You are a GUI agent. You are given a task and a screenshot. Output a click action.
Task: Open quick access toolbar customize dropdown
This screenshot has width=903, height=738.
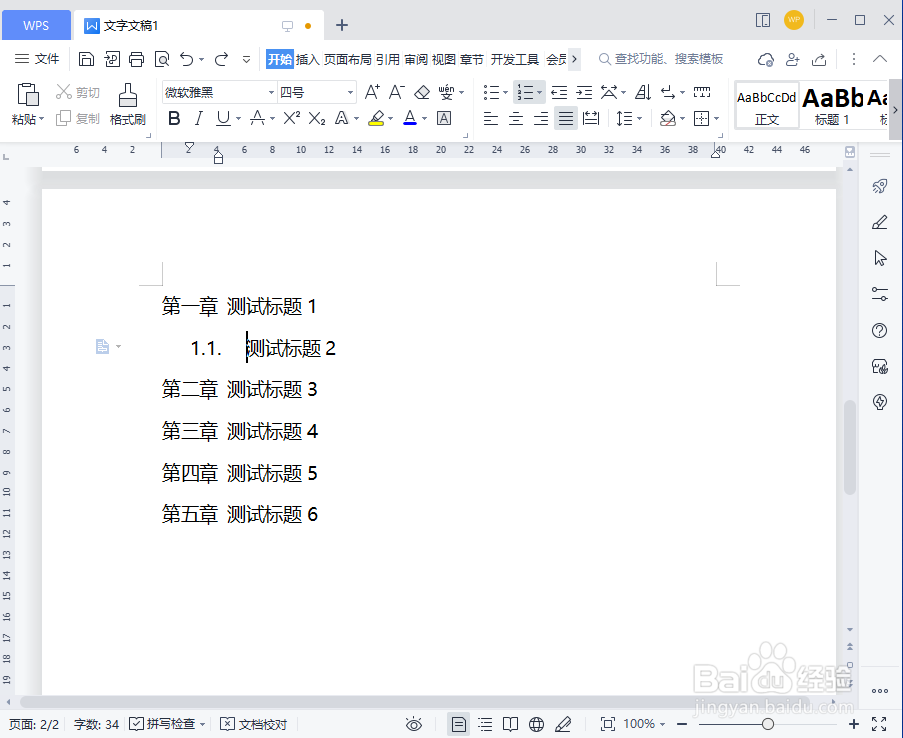tap(246, 59)
